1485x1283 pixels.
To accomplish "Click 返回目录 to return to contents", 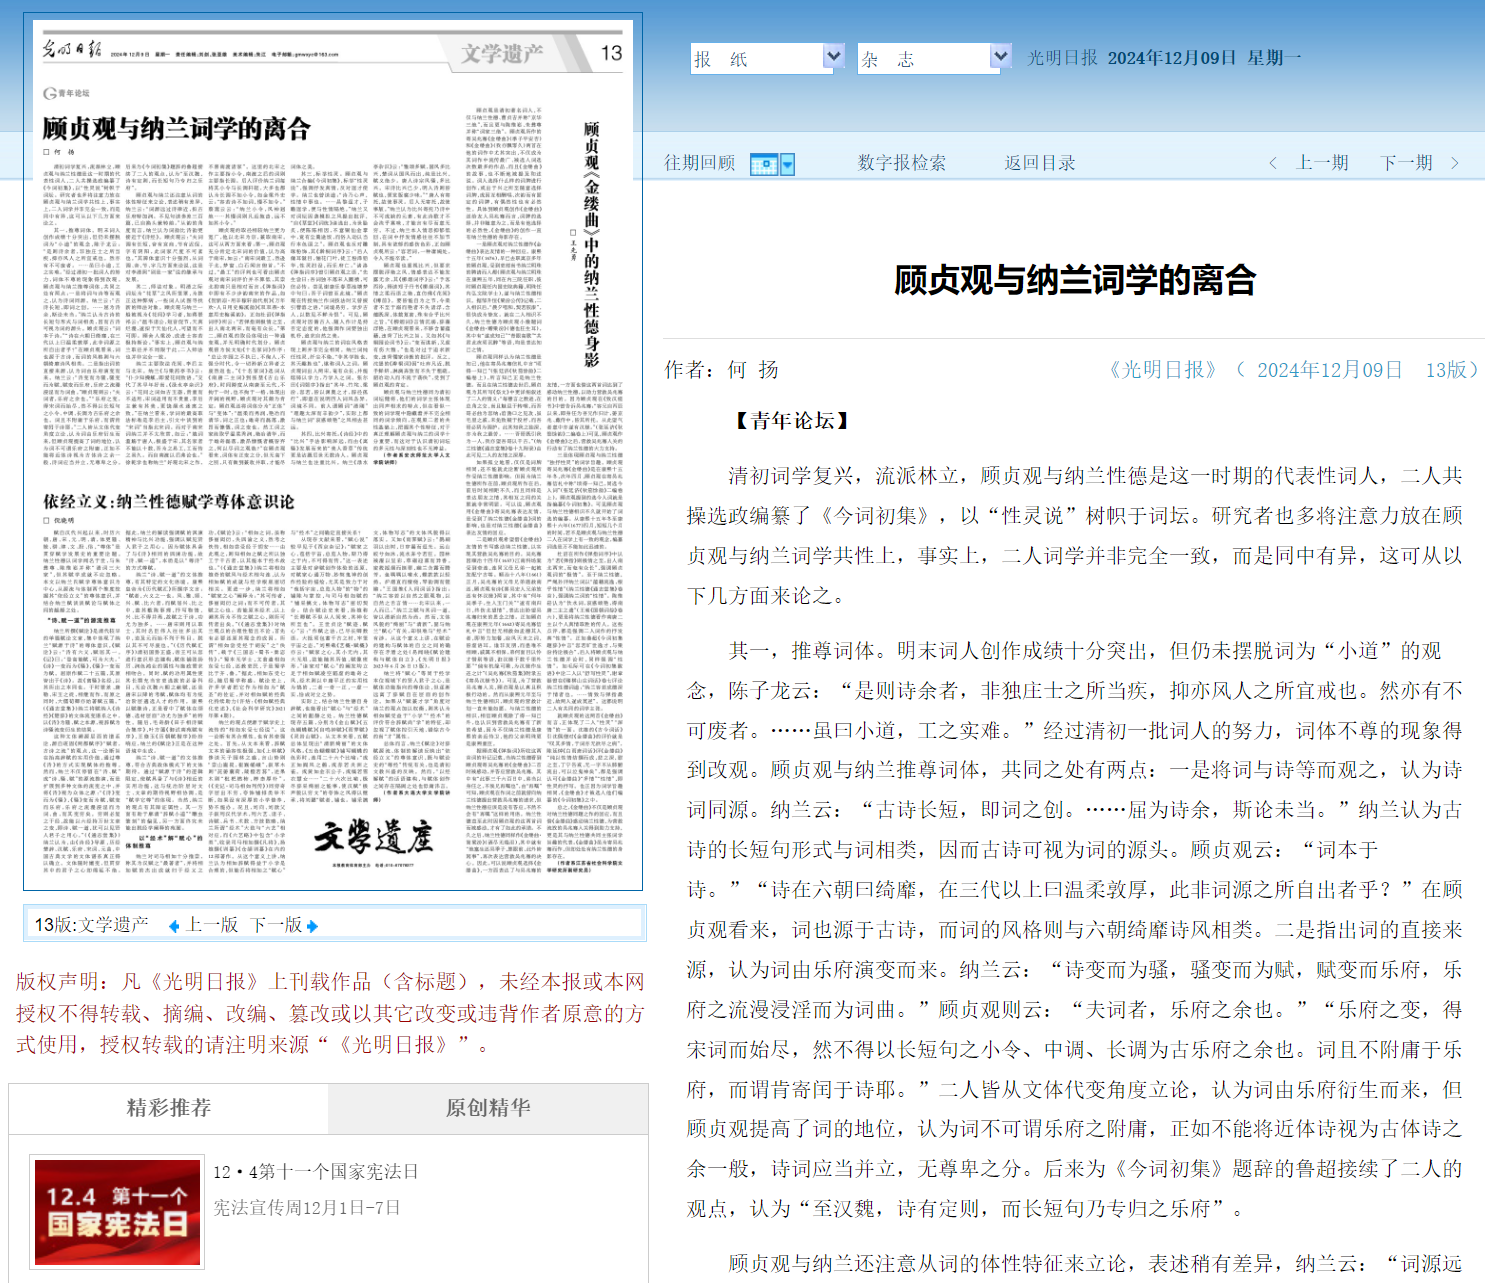I will point(1040,163).
